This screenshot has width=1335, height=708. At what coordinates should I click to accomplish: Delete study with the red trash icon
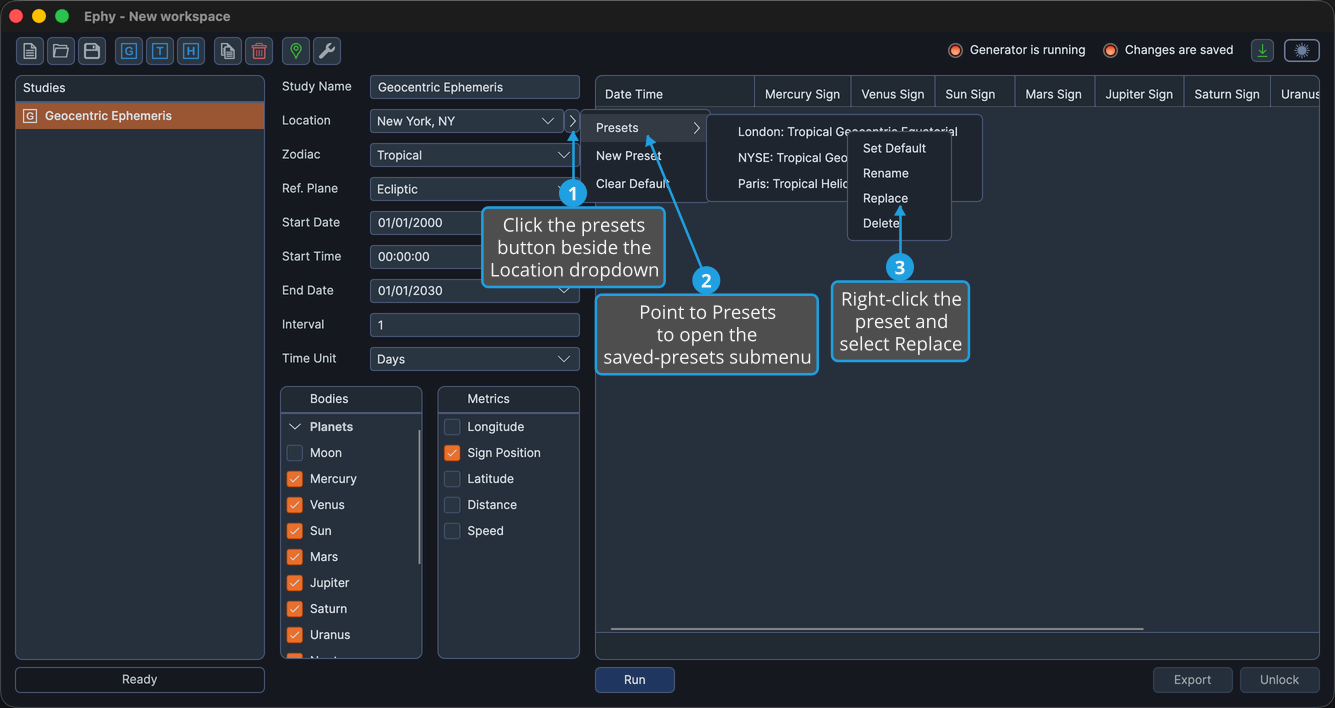click(x=259, y=51)
